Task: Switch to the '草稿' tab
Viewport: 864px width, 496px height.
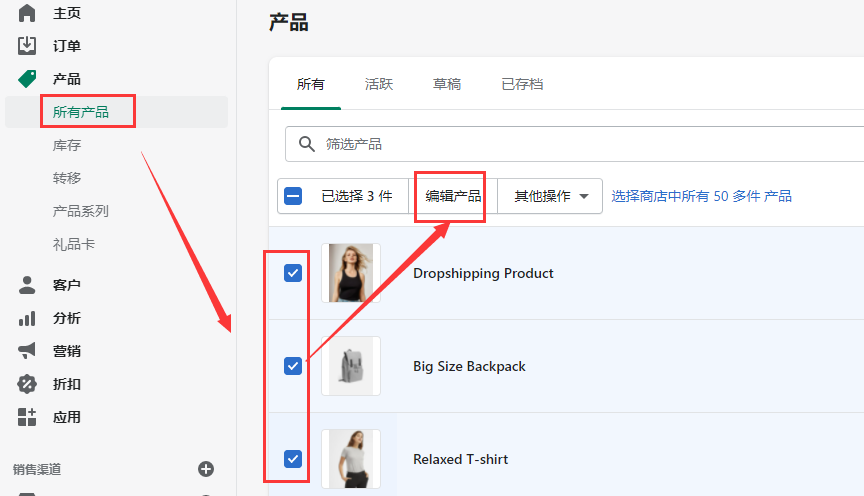Action: point(447,84)
